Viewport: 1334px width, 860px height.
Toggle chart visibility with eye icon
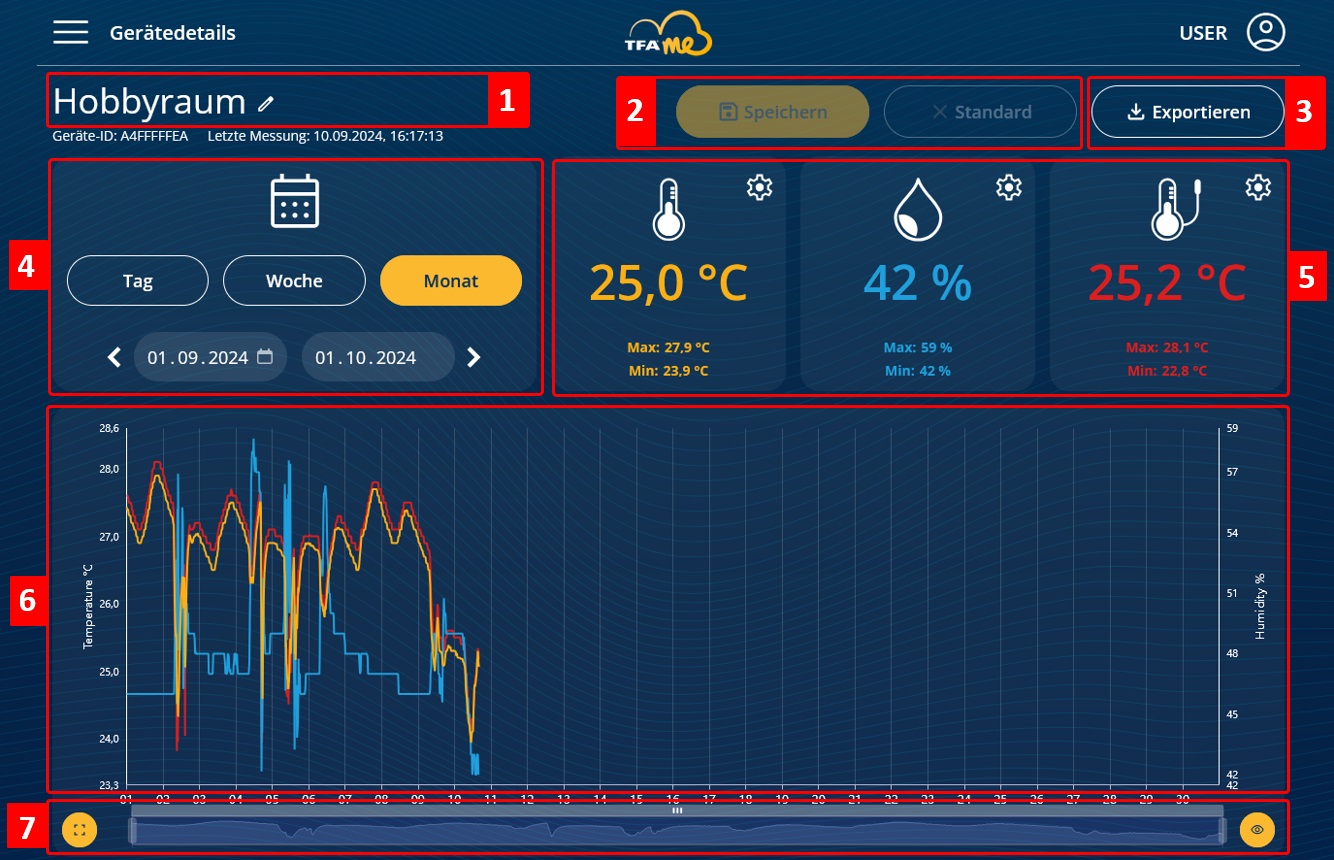(1257, 830)
